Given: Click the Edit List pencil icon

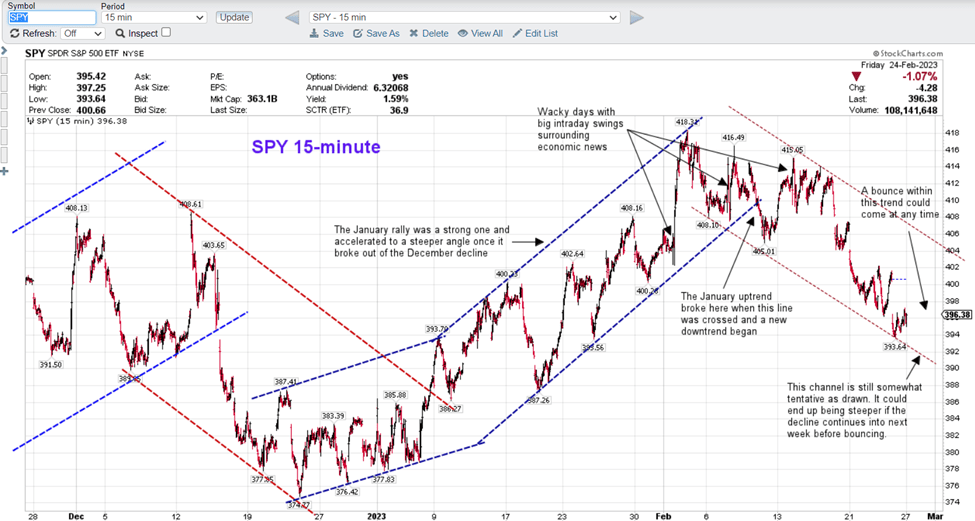Looking at the screenshot, I should [517, 34].
